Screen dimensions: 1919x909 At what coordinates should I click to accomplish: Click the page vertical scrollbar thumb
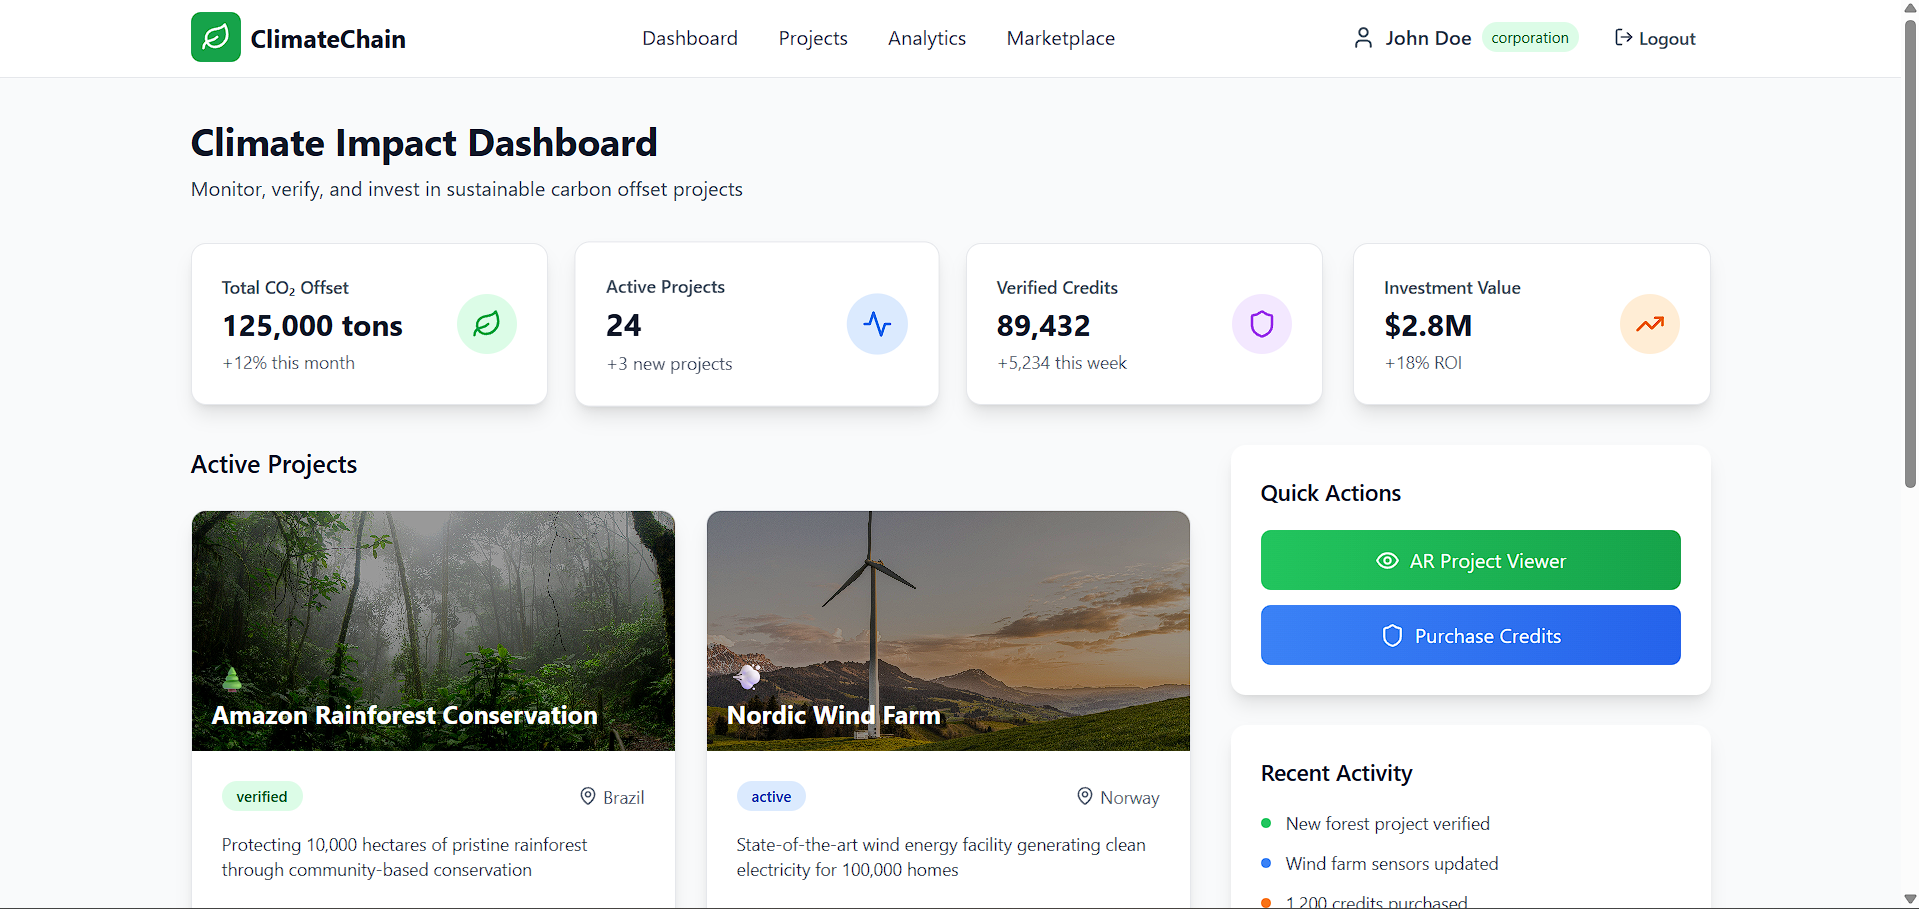pos(1910,252)
